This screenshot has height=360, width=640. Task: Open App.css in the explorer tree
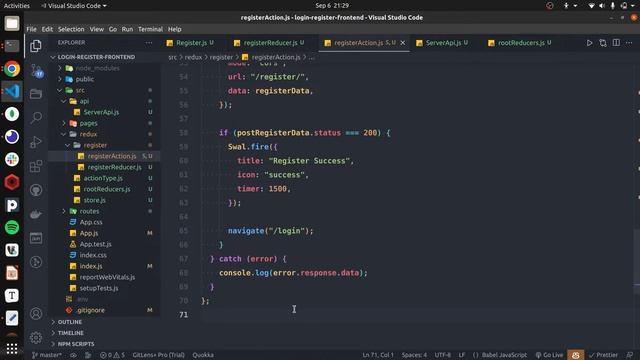point(91,222)
